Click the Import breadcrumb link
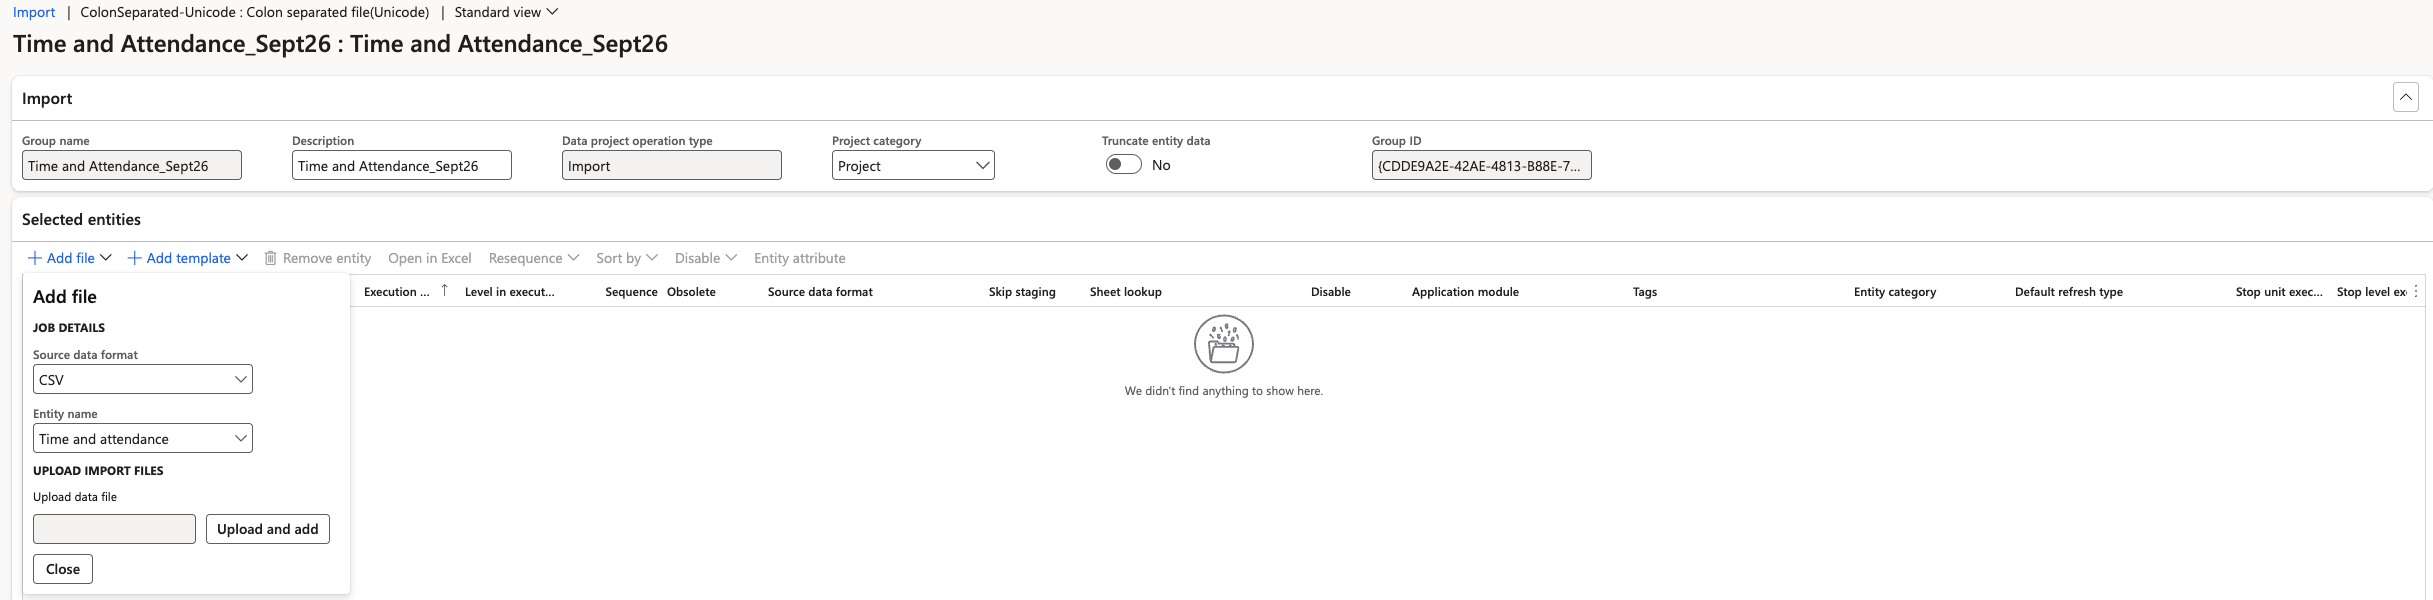The image size is (2433, 600). pyautogui.click(x=34, y=12)
